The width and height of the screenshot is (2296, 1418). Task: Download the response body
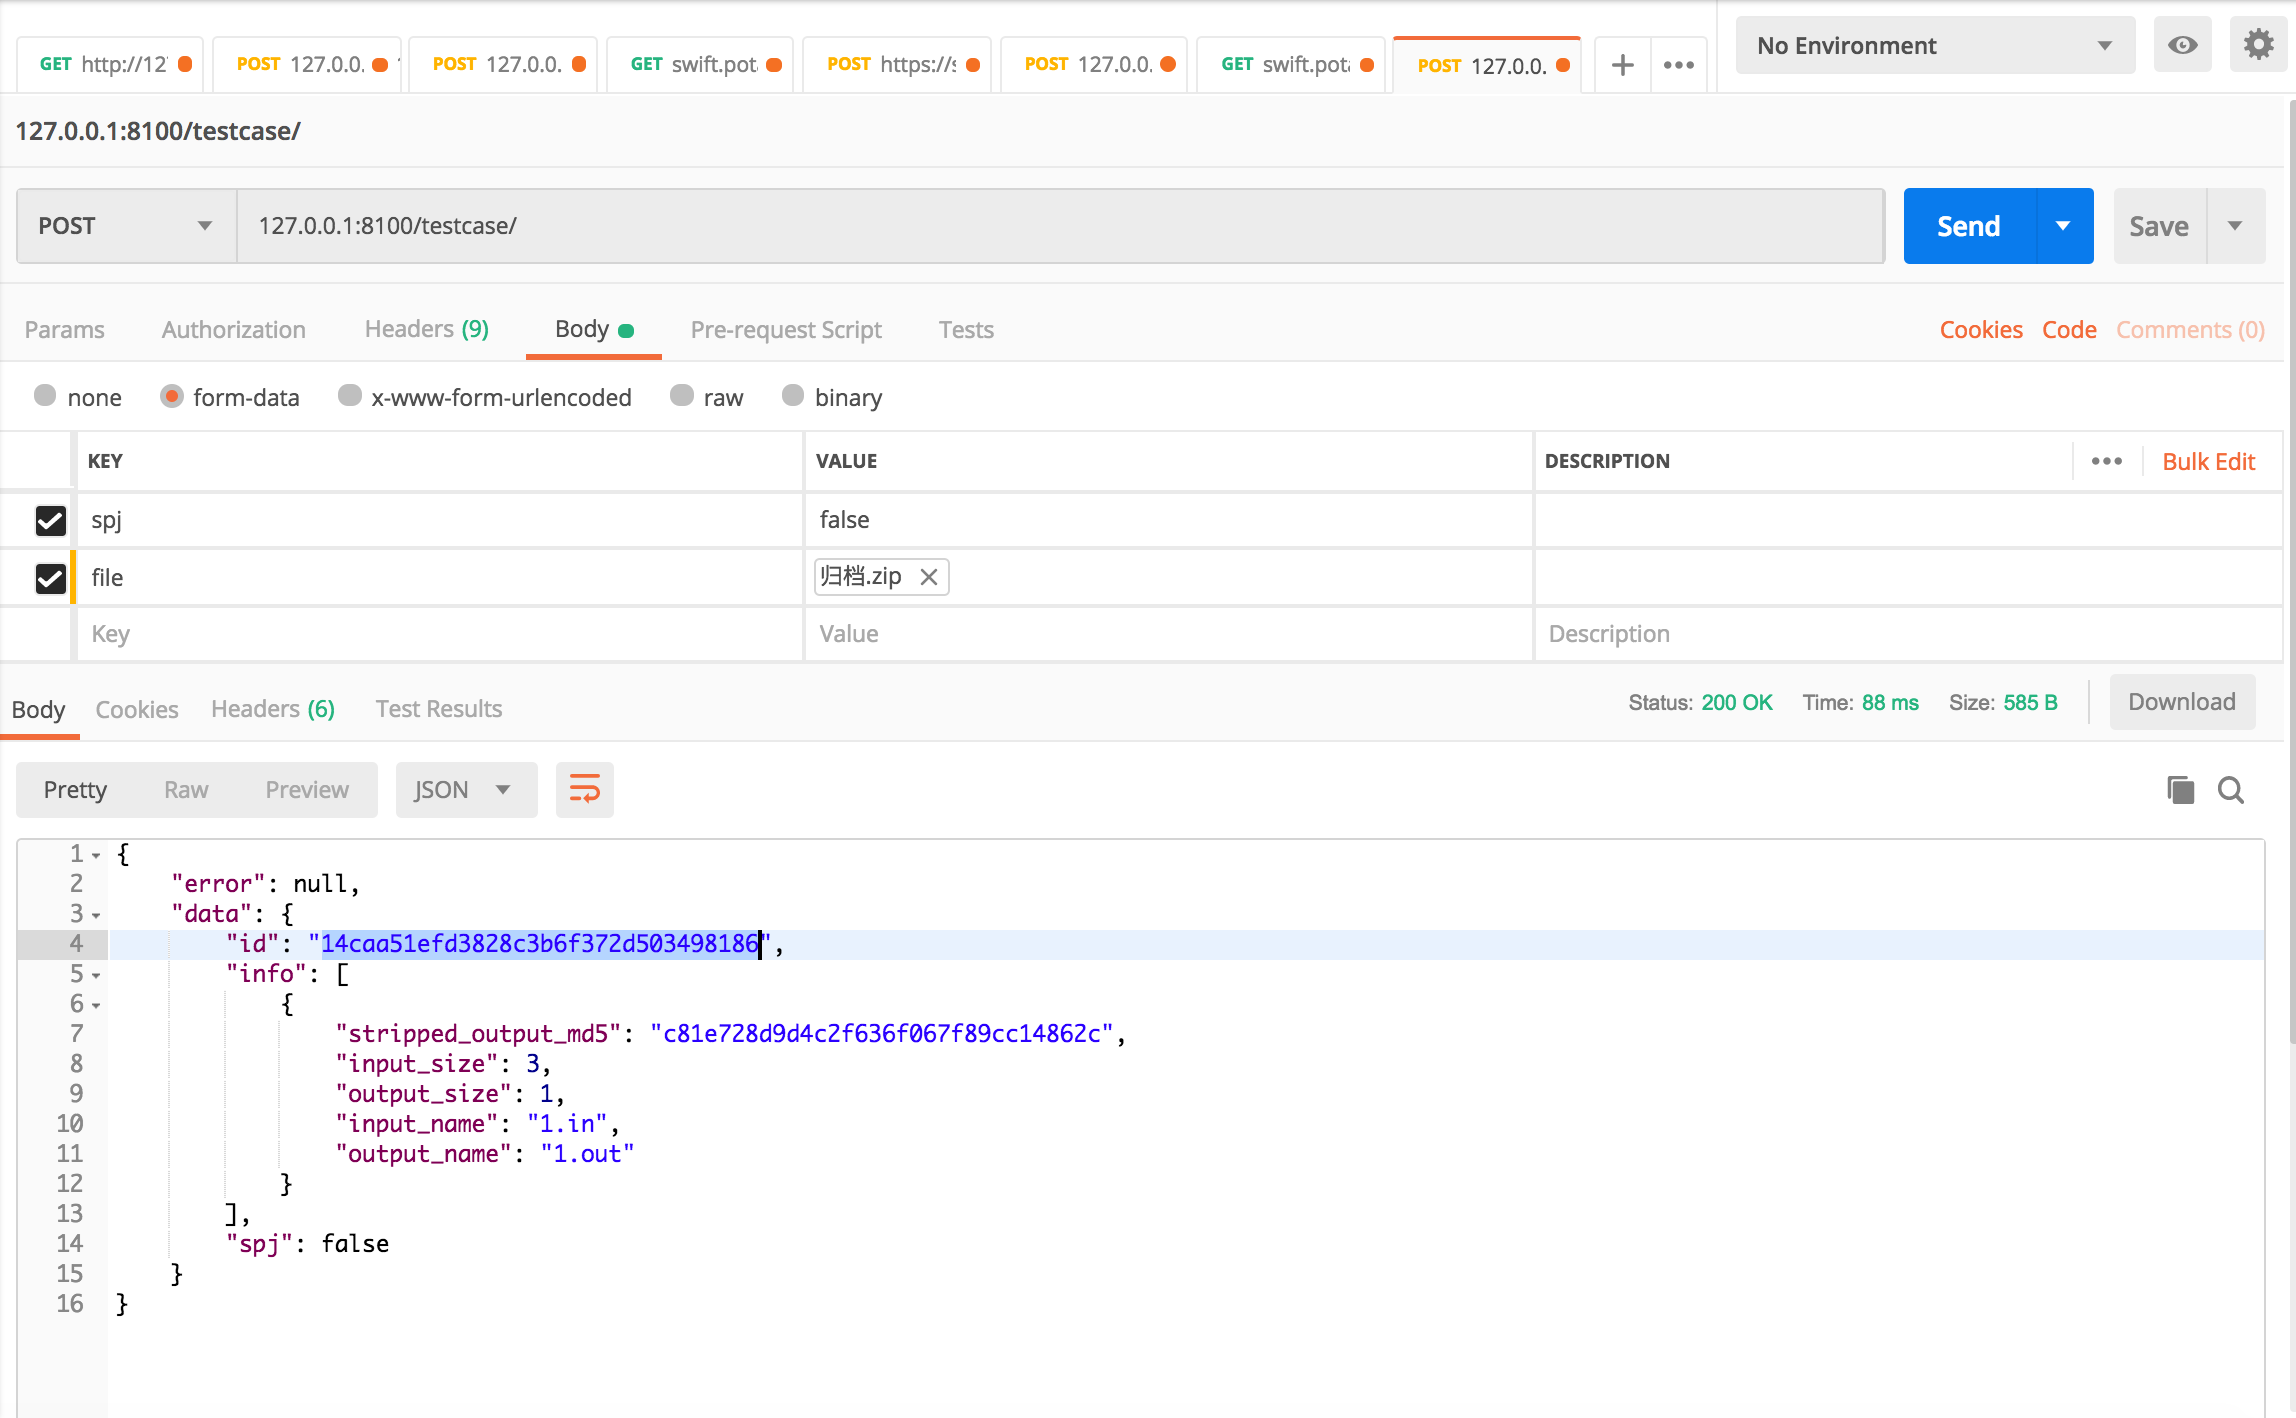(x=2181, y=701)
